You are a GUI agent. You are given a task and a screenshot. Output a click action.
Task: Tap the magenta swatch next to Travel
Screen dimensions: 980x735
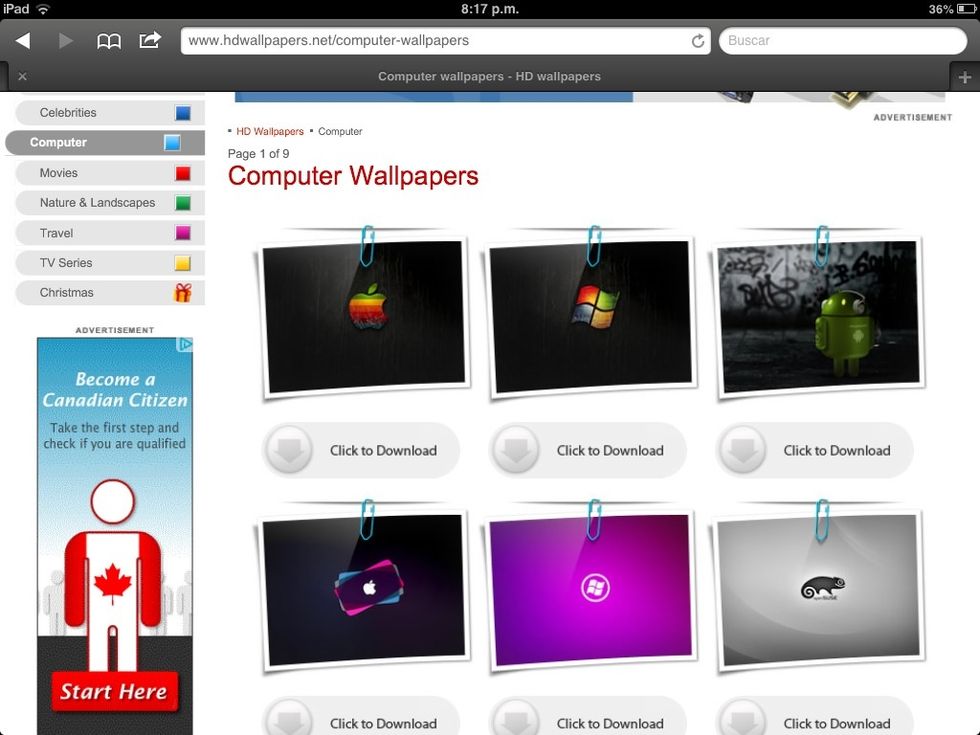coord(183,232)
